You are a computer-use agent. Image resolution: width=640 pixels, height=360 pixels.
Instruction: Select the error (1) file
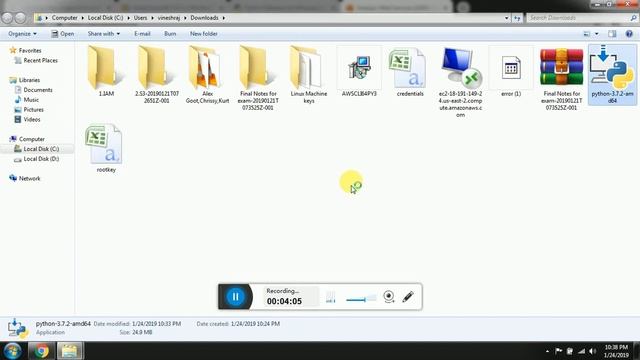[511, 72]
